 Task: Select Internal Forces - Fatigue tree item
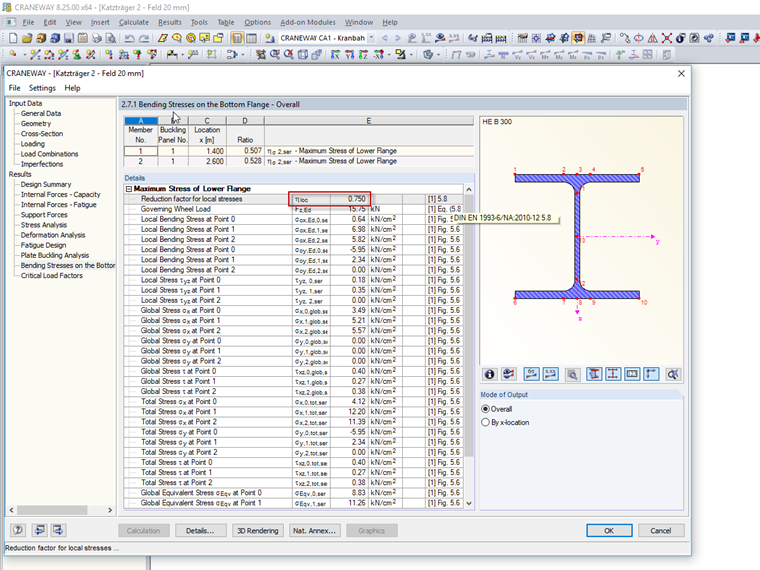point(59,205)
